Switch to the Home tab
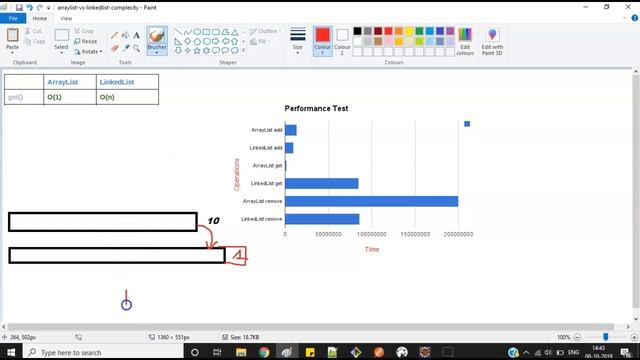The image size is (640, 360). click(40, 18)
